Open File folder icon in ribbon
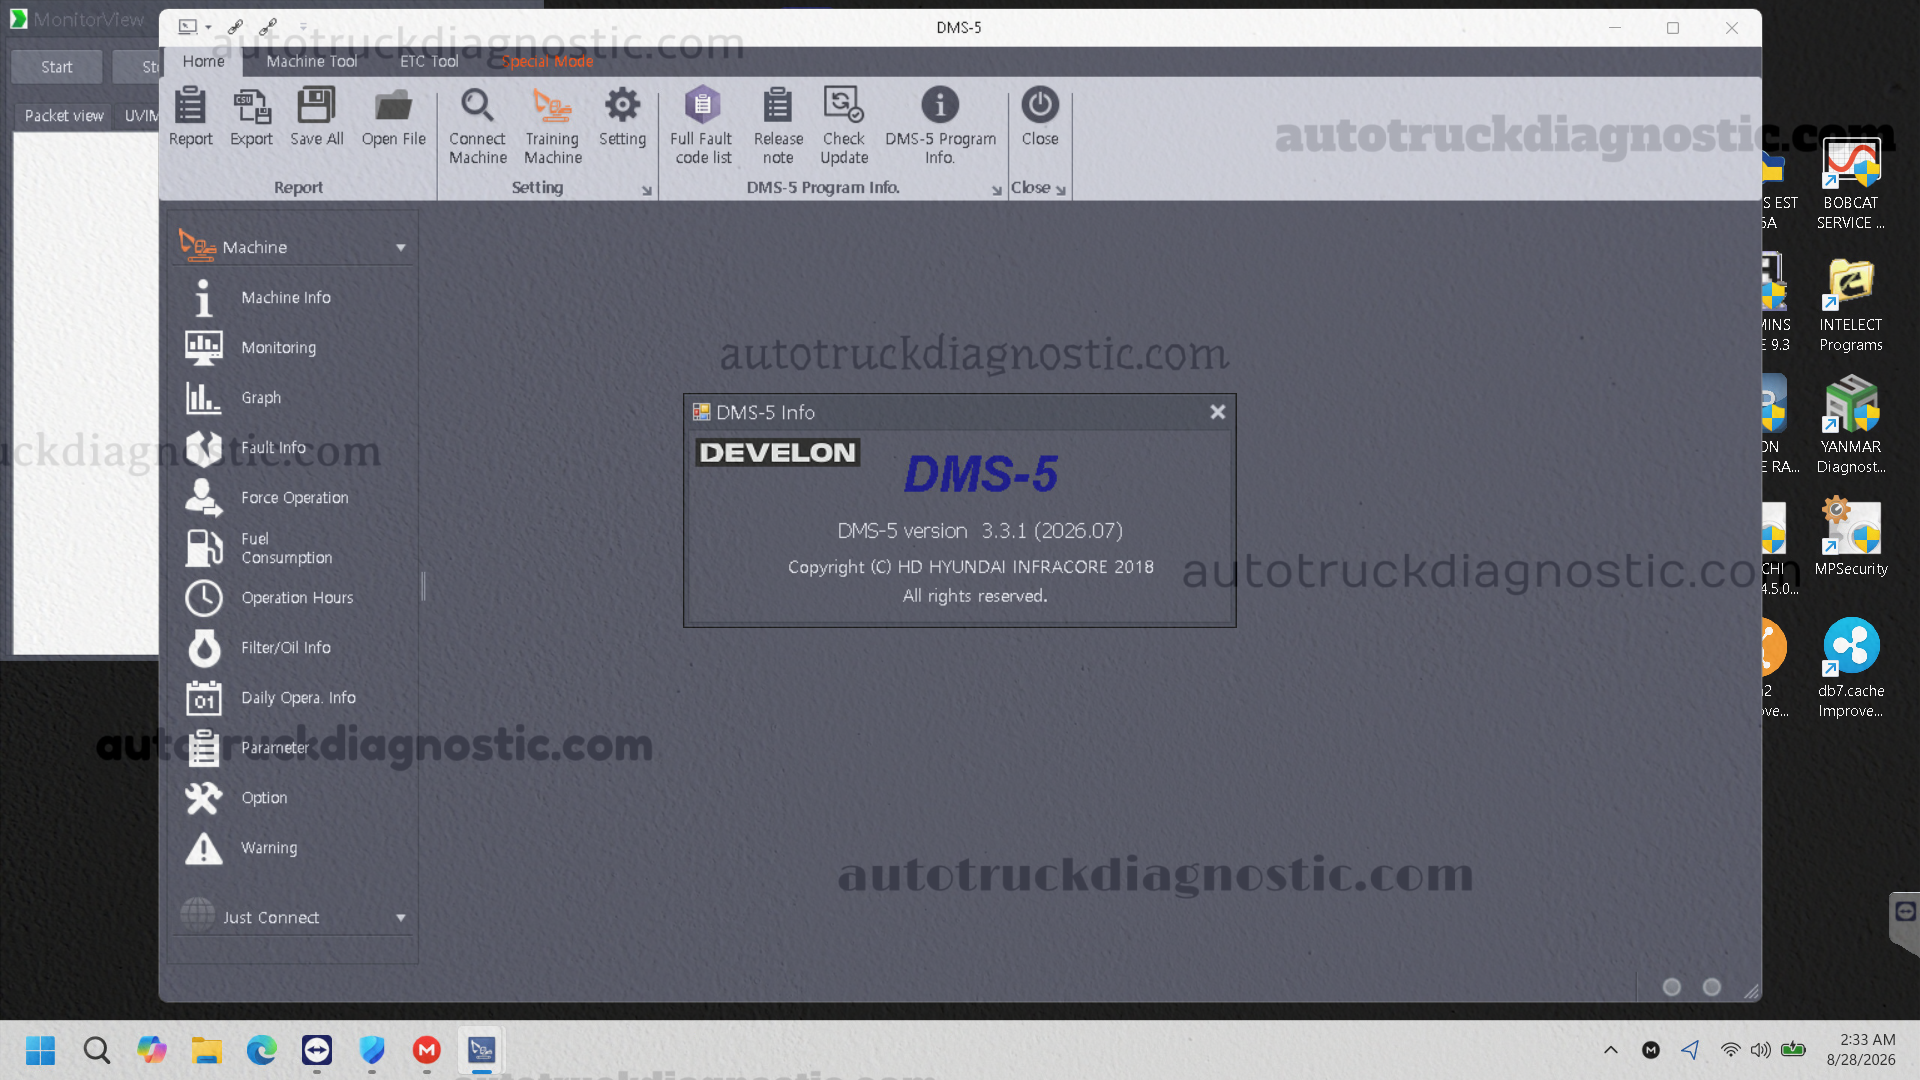1920x1080 pixels. pyautogui.click(x=393, y=118)
